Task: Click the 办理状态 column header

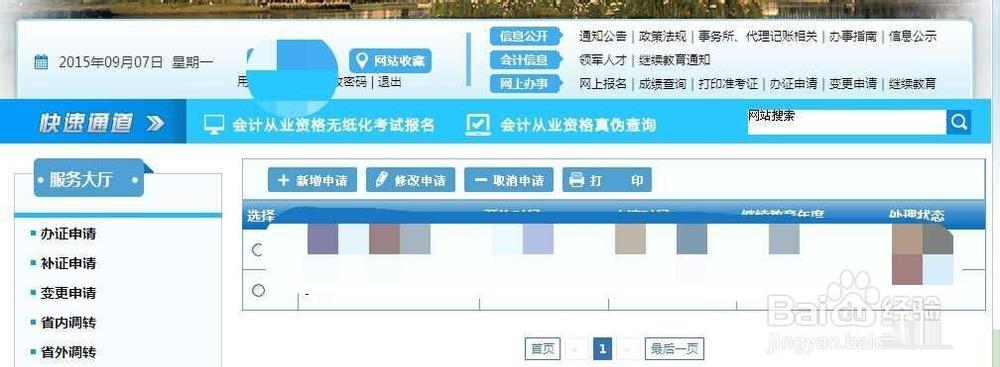Action: (916, 216)
